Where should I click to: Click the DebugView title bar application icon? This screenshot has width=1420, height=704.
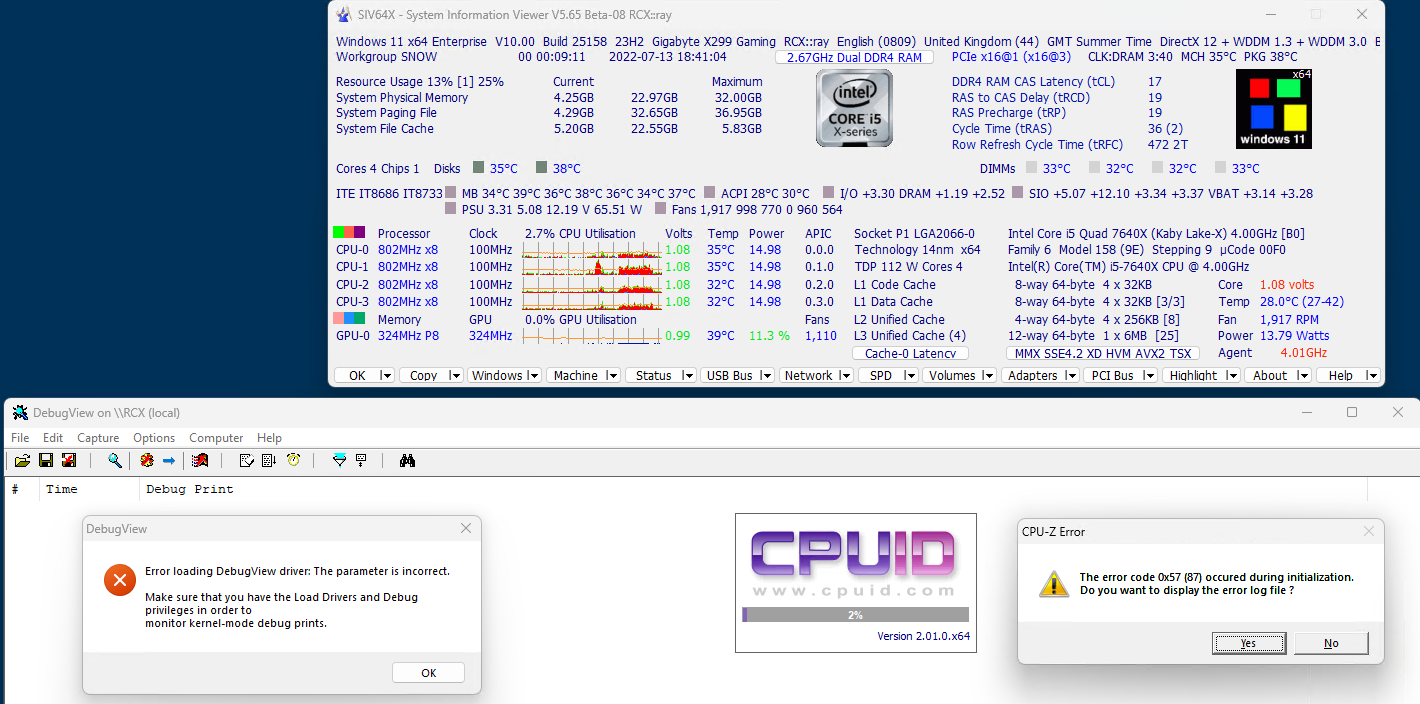[x=20, y=412]
